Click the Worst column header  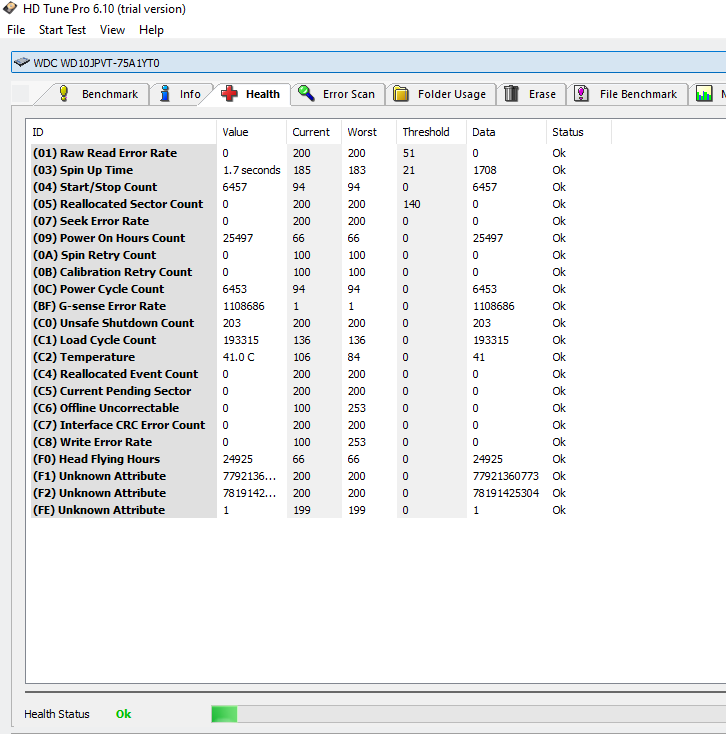point(369,132)
